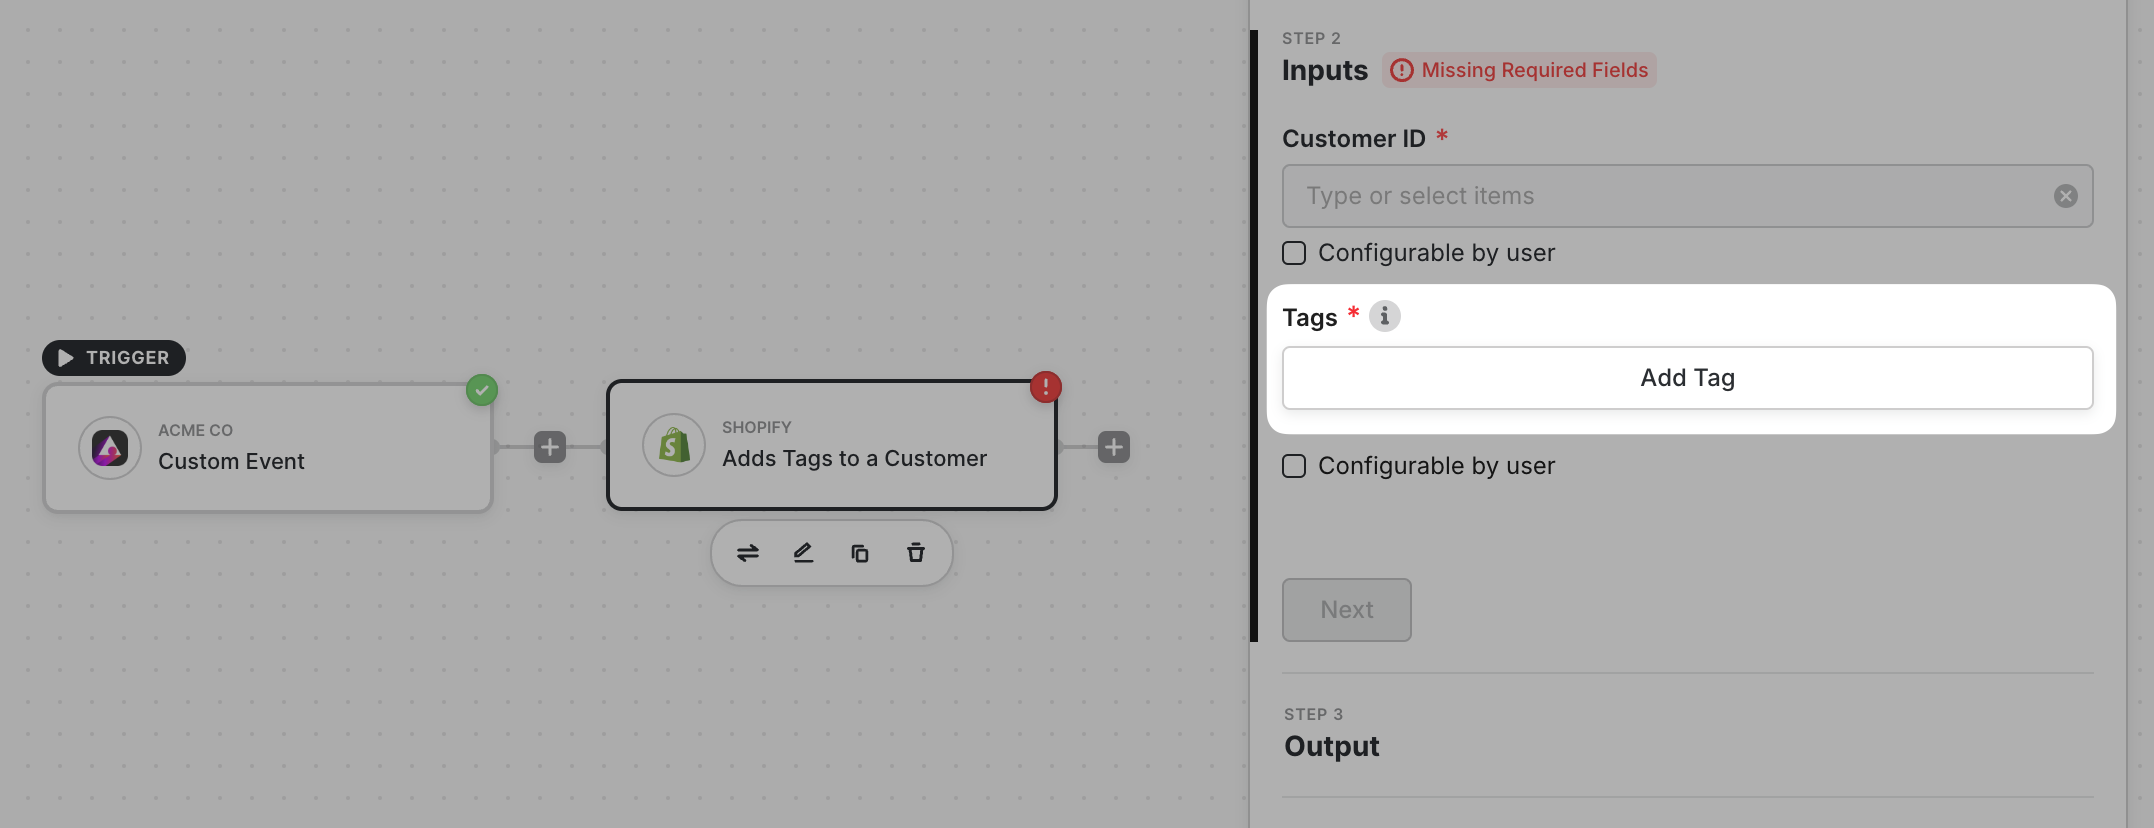This screenshot has width=2154, height=828.
Task: Select the TRIGGER label badge
Action: (x=114, y=358)
